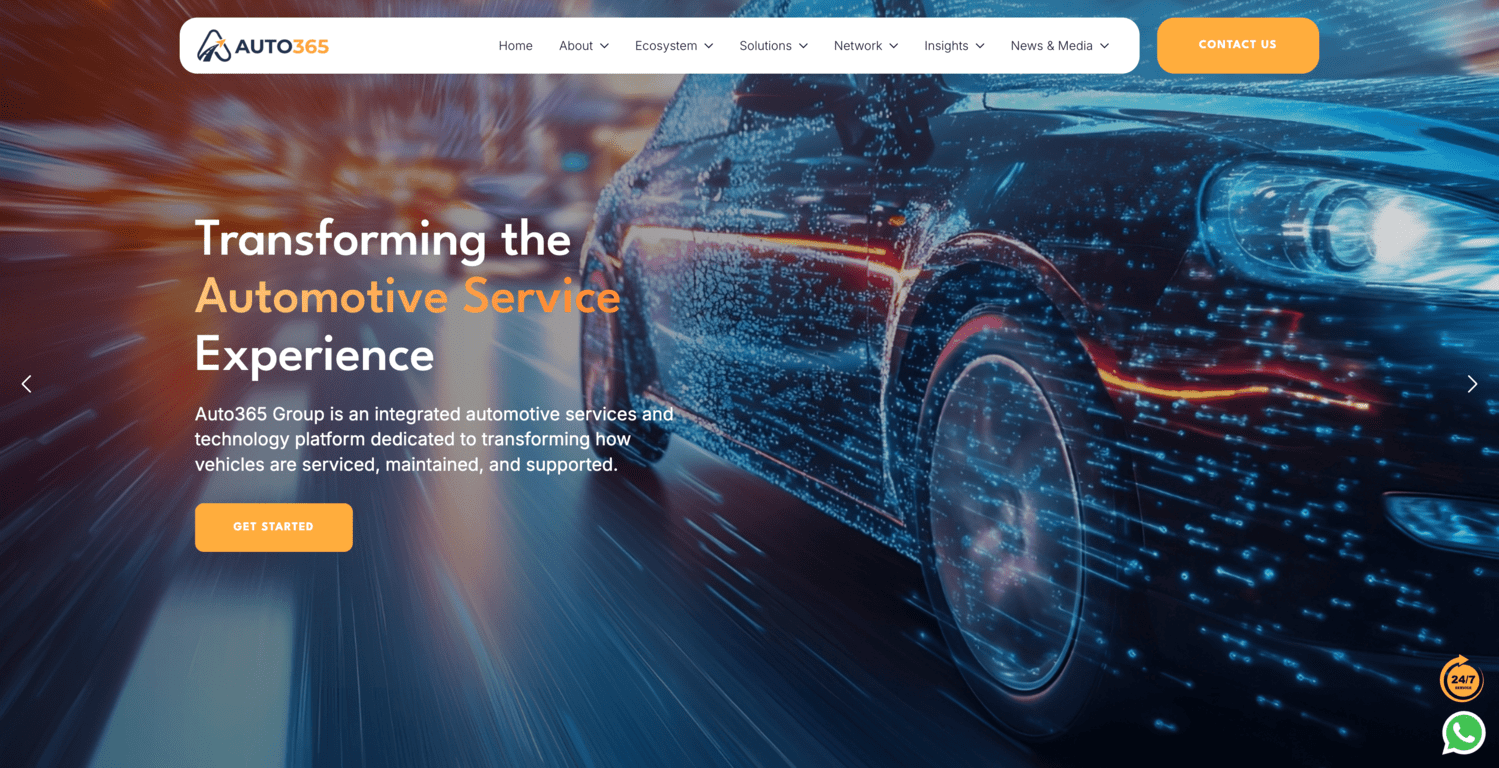The height and width of the screenshot is (768, 1499).
Task: Click the 'Automotive Service' orange heading
Action: click(x=408, y=297)
